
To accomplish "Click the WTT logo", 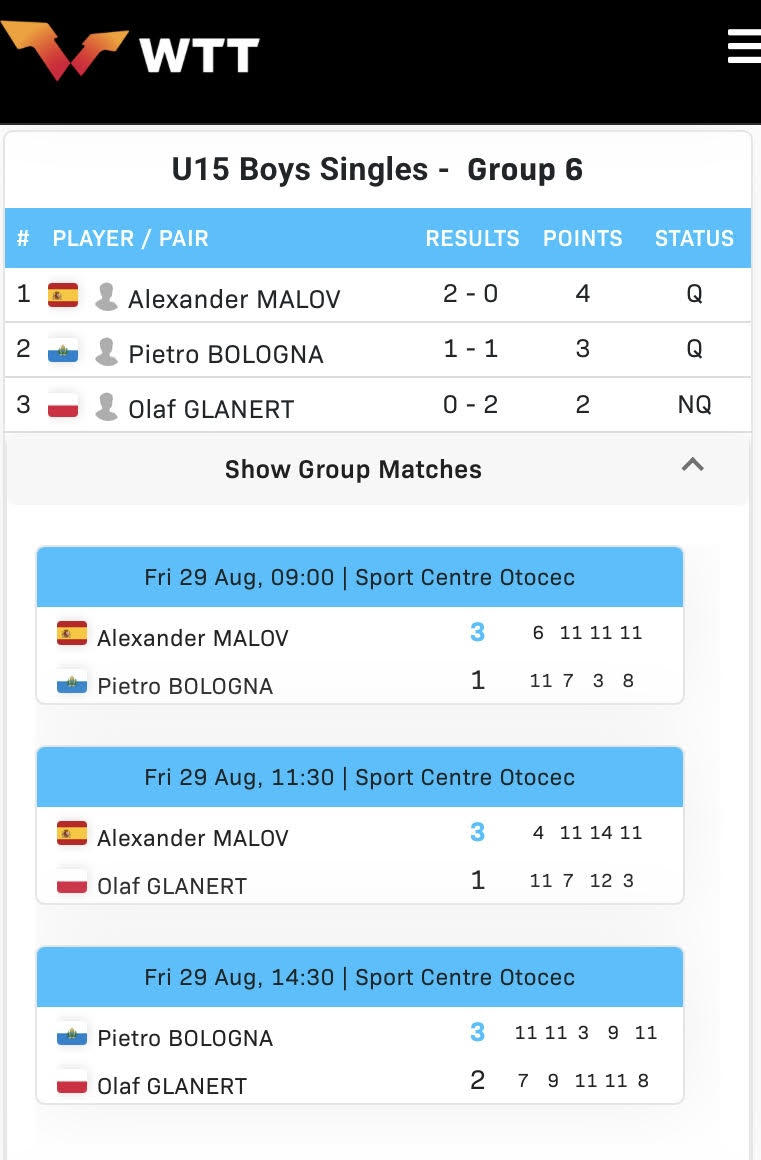I will [130, 50].
